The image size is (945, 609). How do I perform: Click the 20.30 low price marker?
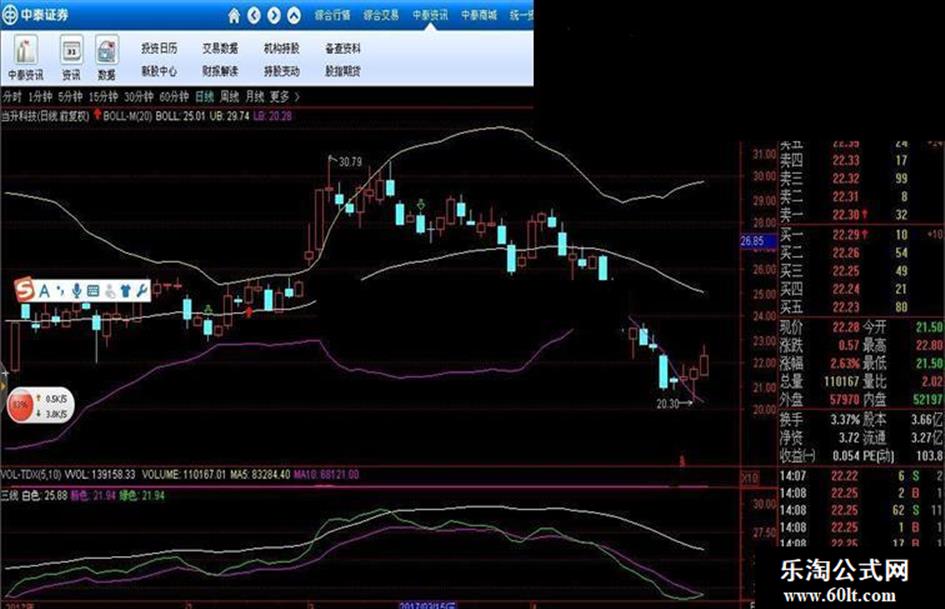pos(668,404)
